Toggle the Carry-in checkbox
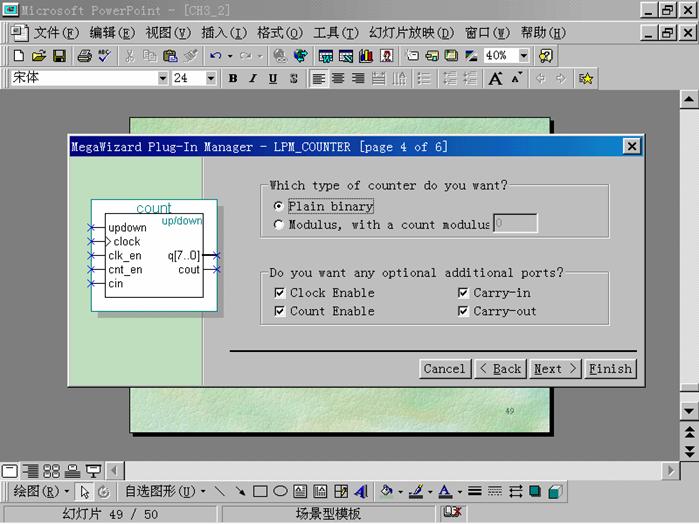This screenshot has height=524, width=699. pos(463,293)
